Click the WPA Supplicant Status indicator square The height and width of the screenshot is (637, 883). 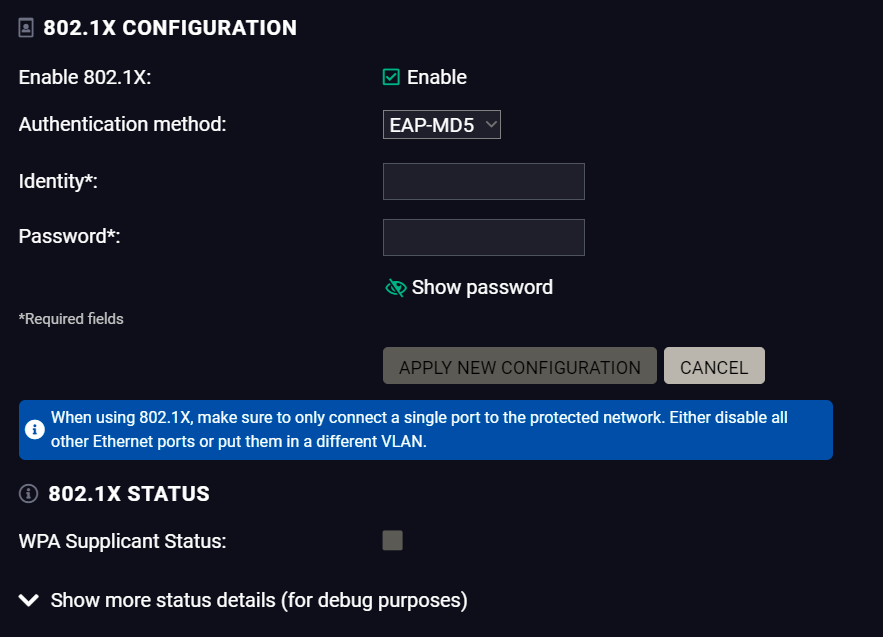pos(393,540)
